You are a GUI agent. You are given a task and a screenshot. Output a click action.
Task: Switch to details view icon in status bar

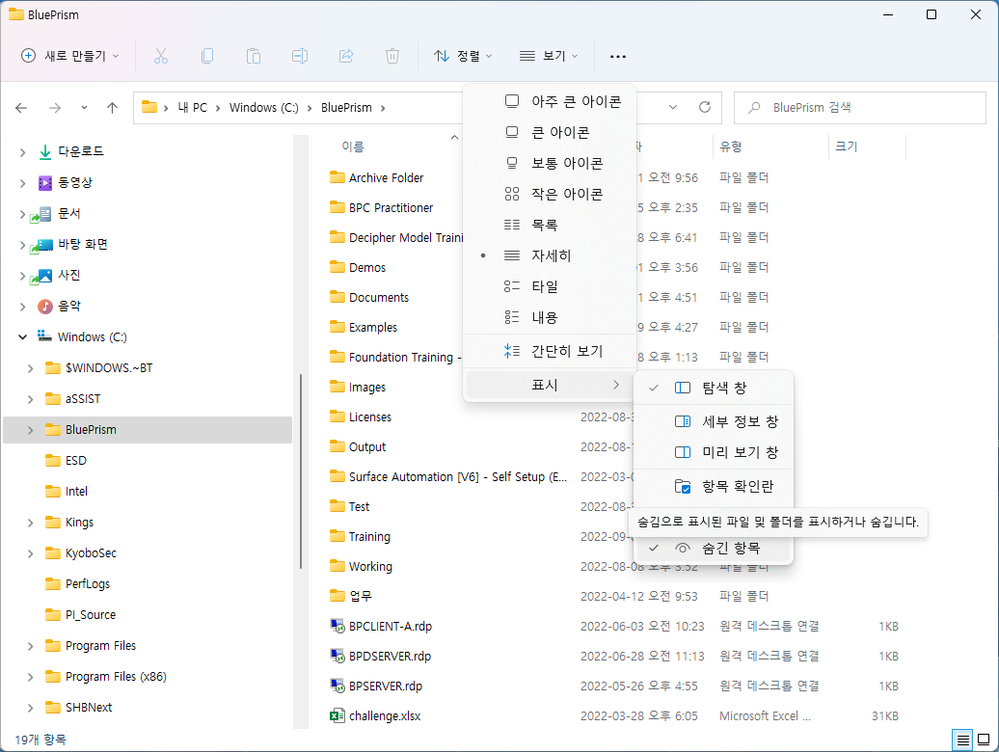[963, 740]
